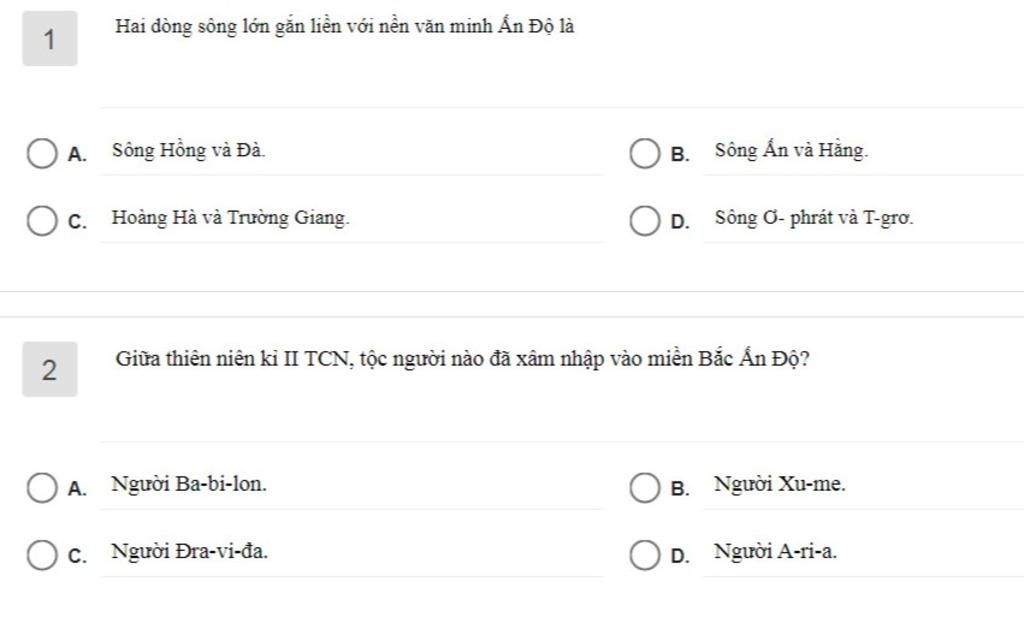Pick radio option D for question 1
This screenshot has height=617, width=1024.
point(644,221)
